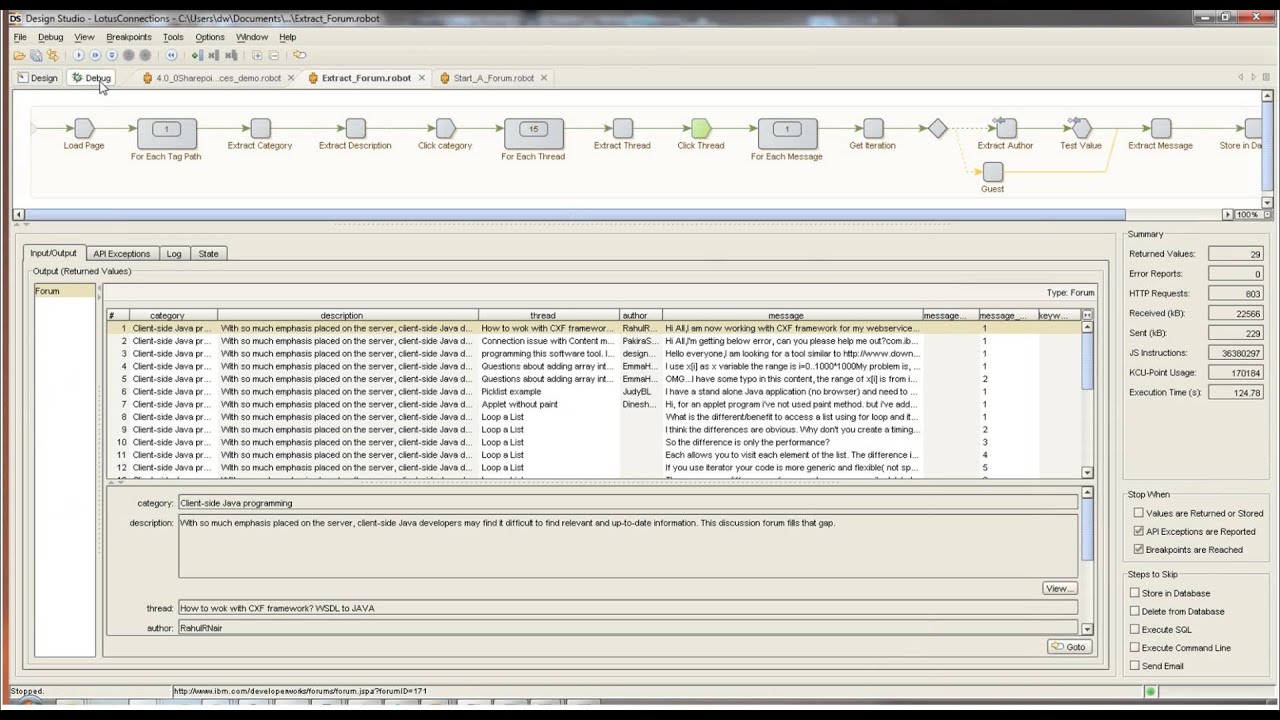1280x720 pixels.
Task: Enable skipping Send Email
Action: [1134, 665]
